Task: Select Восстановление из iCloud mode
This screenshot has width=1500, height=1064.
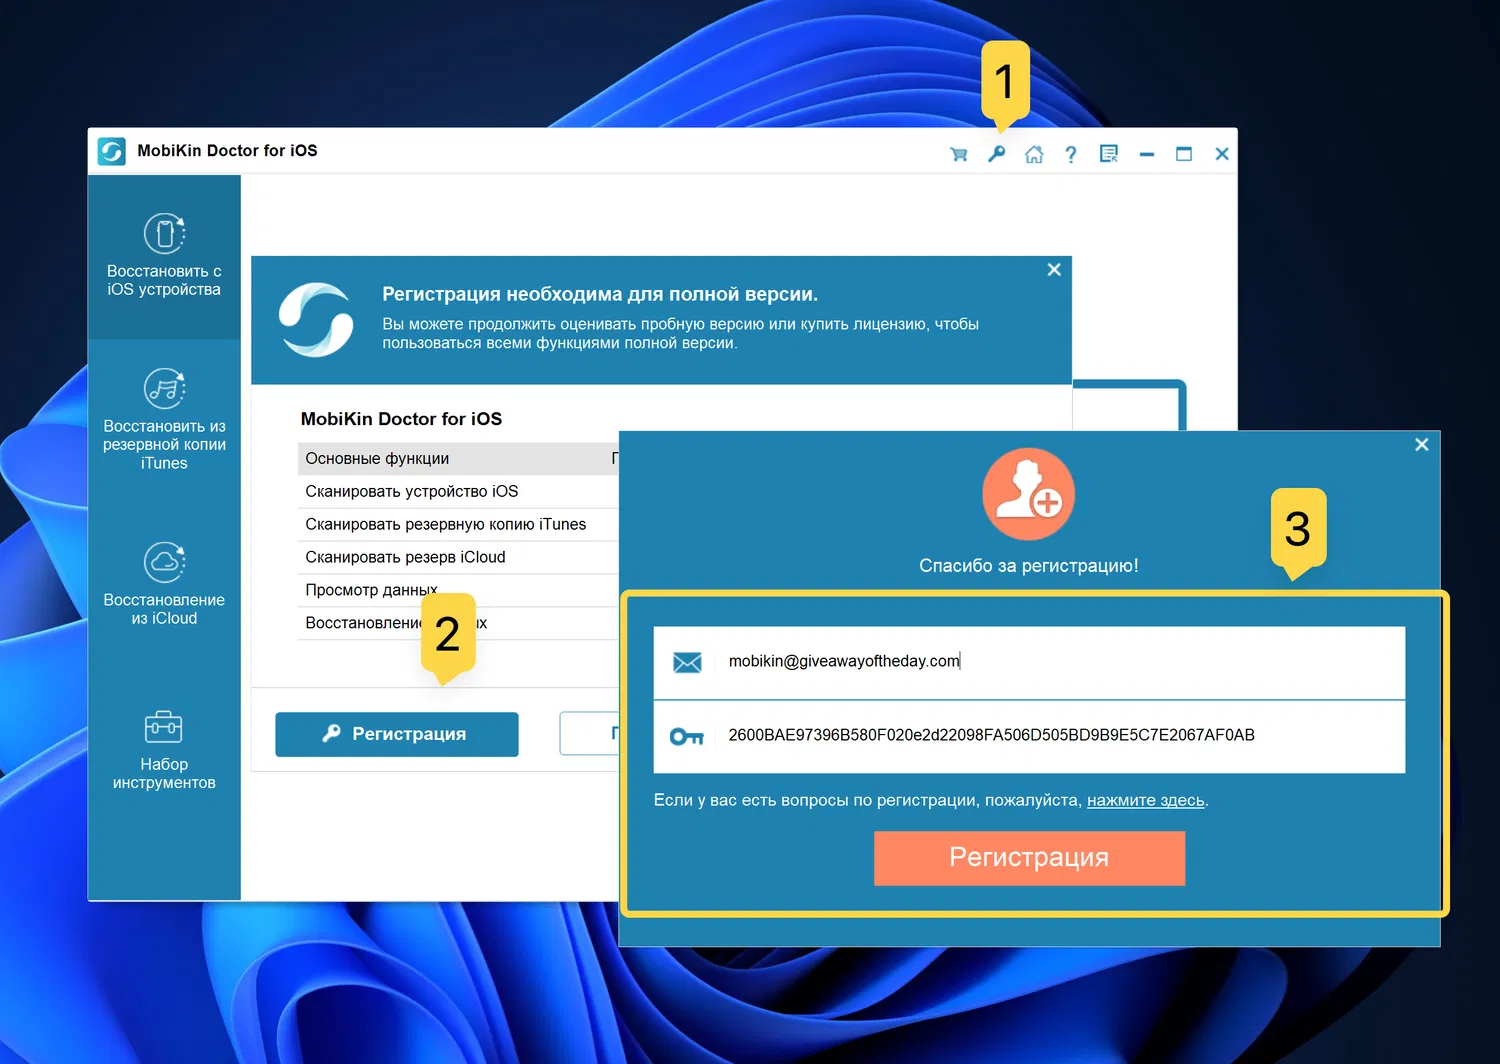Action: [164, 584]
